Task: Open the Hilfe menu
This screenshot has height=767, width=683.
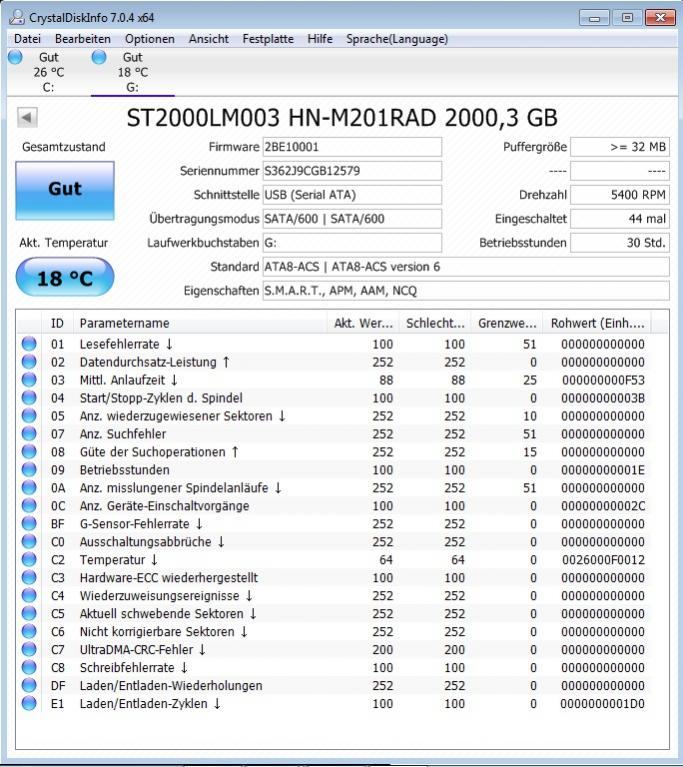Action: point(320,39)
